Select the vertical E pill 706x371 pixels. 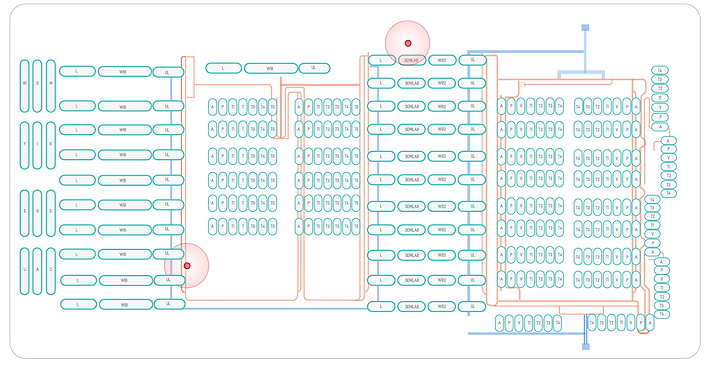pos(51,213)
